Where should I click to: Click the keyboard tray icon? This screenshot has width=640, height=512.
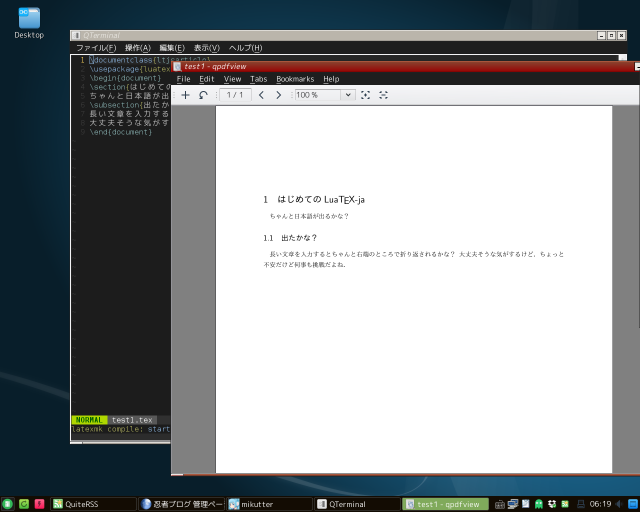(500, 504)
